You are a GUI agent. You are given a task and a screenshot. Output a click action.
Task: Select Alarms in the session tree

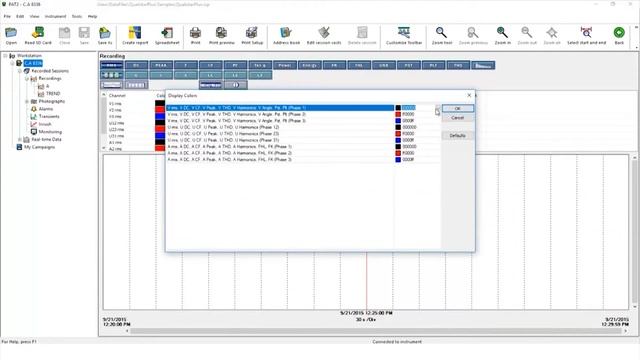coord(46,109)
